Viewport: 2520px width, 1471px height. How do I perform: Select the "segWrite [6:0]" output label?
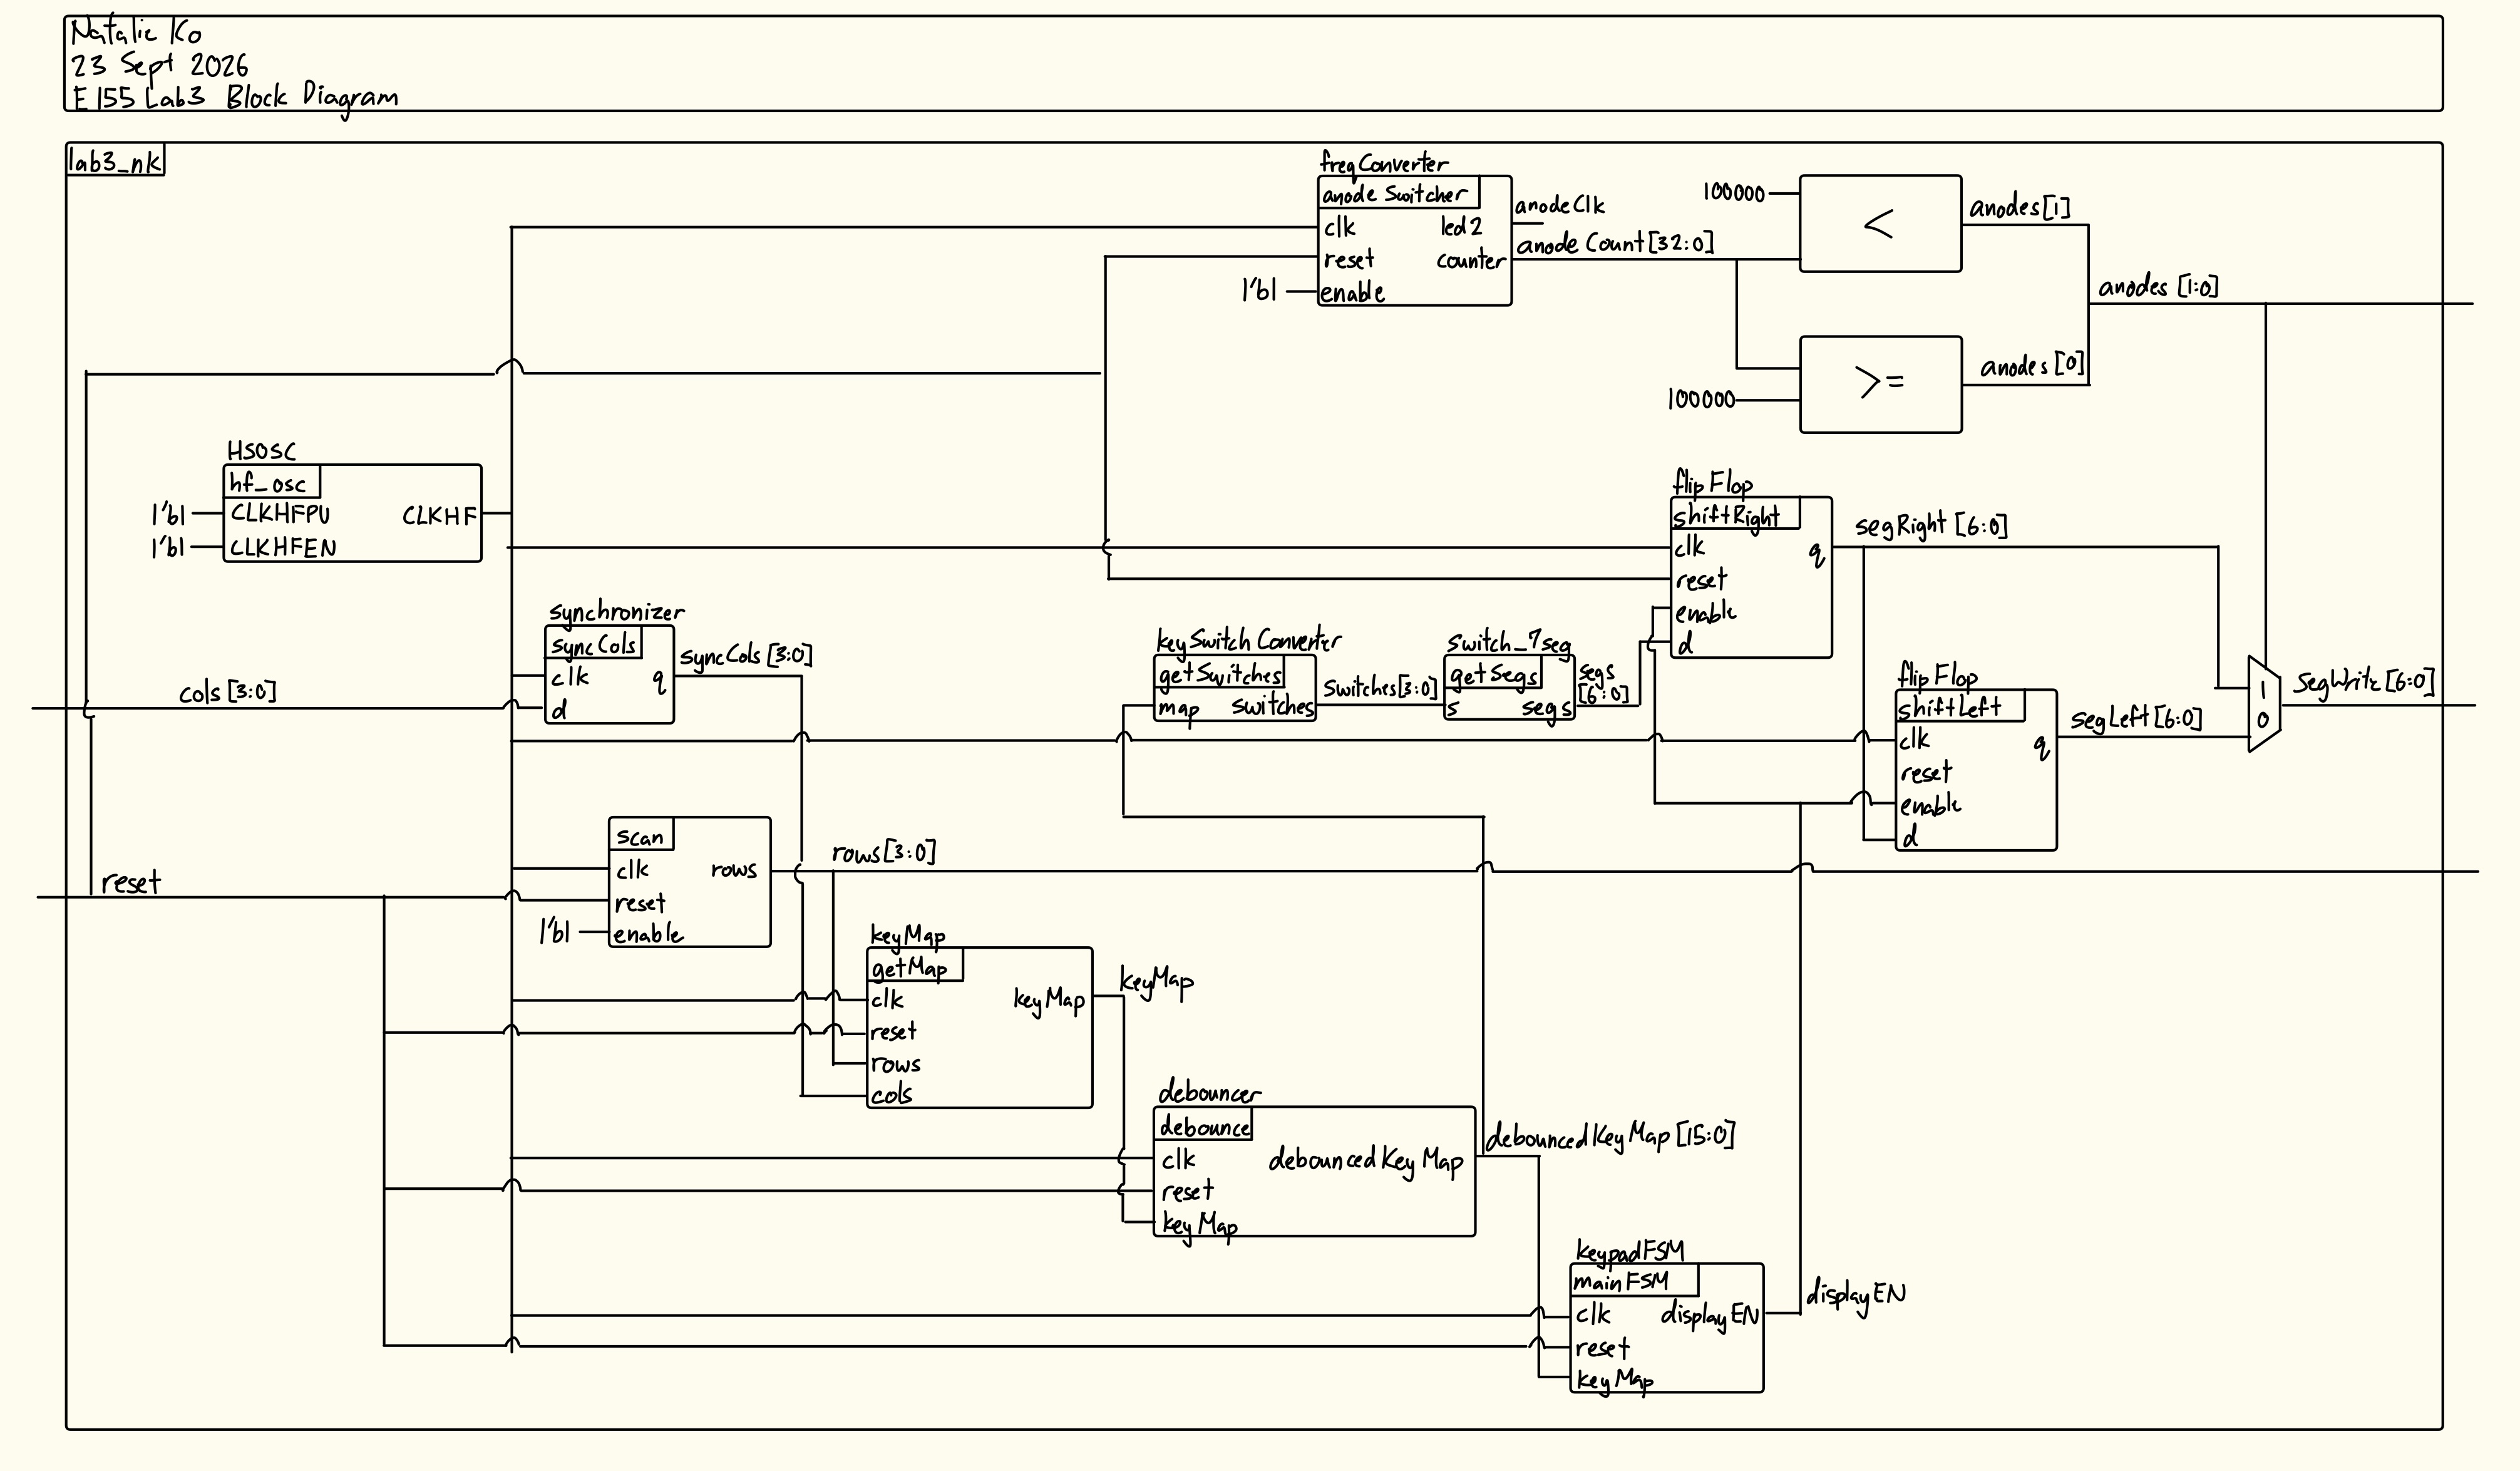(x=2364, y=682)
